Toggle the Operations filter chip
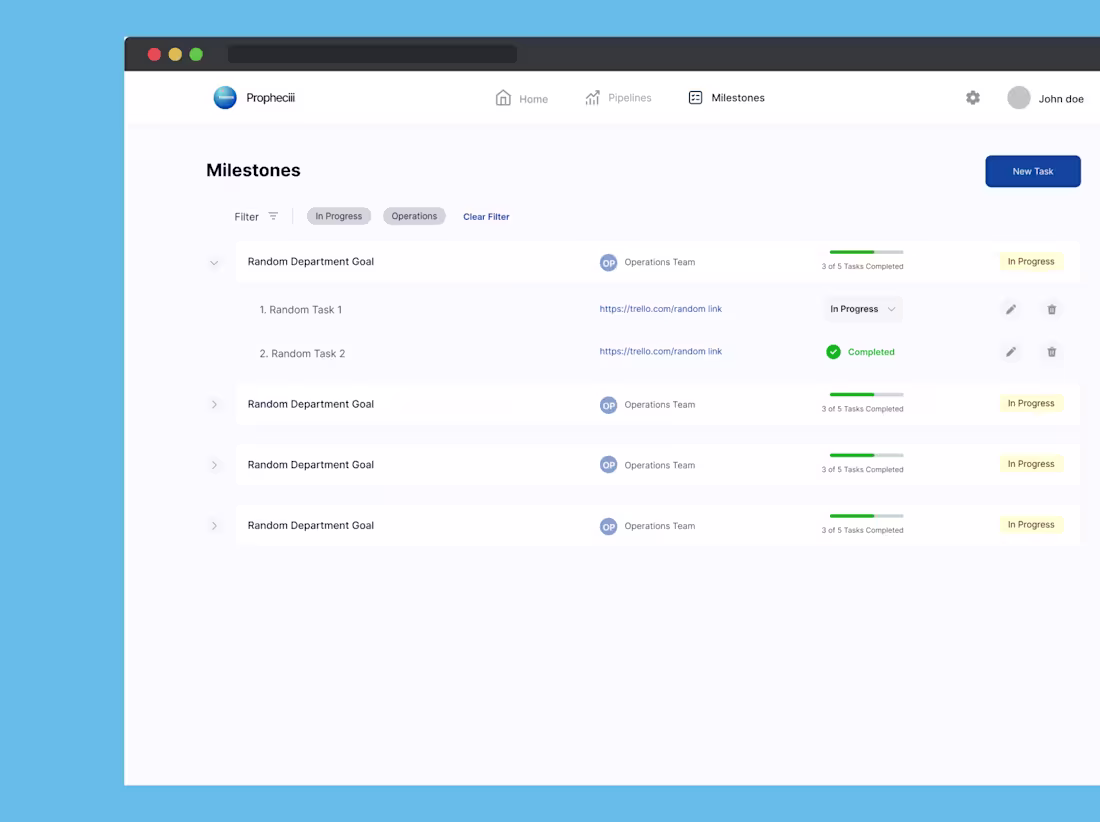This screenshot has height=822, width=1100. point(414,215)
